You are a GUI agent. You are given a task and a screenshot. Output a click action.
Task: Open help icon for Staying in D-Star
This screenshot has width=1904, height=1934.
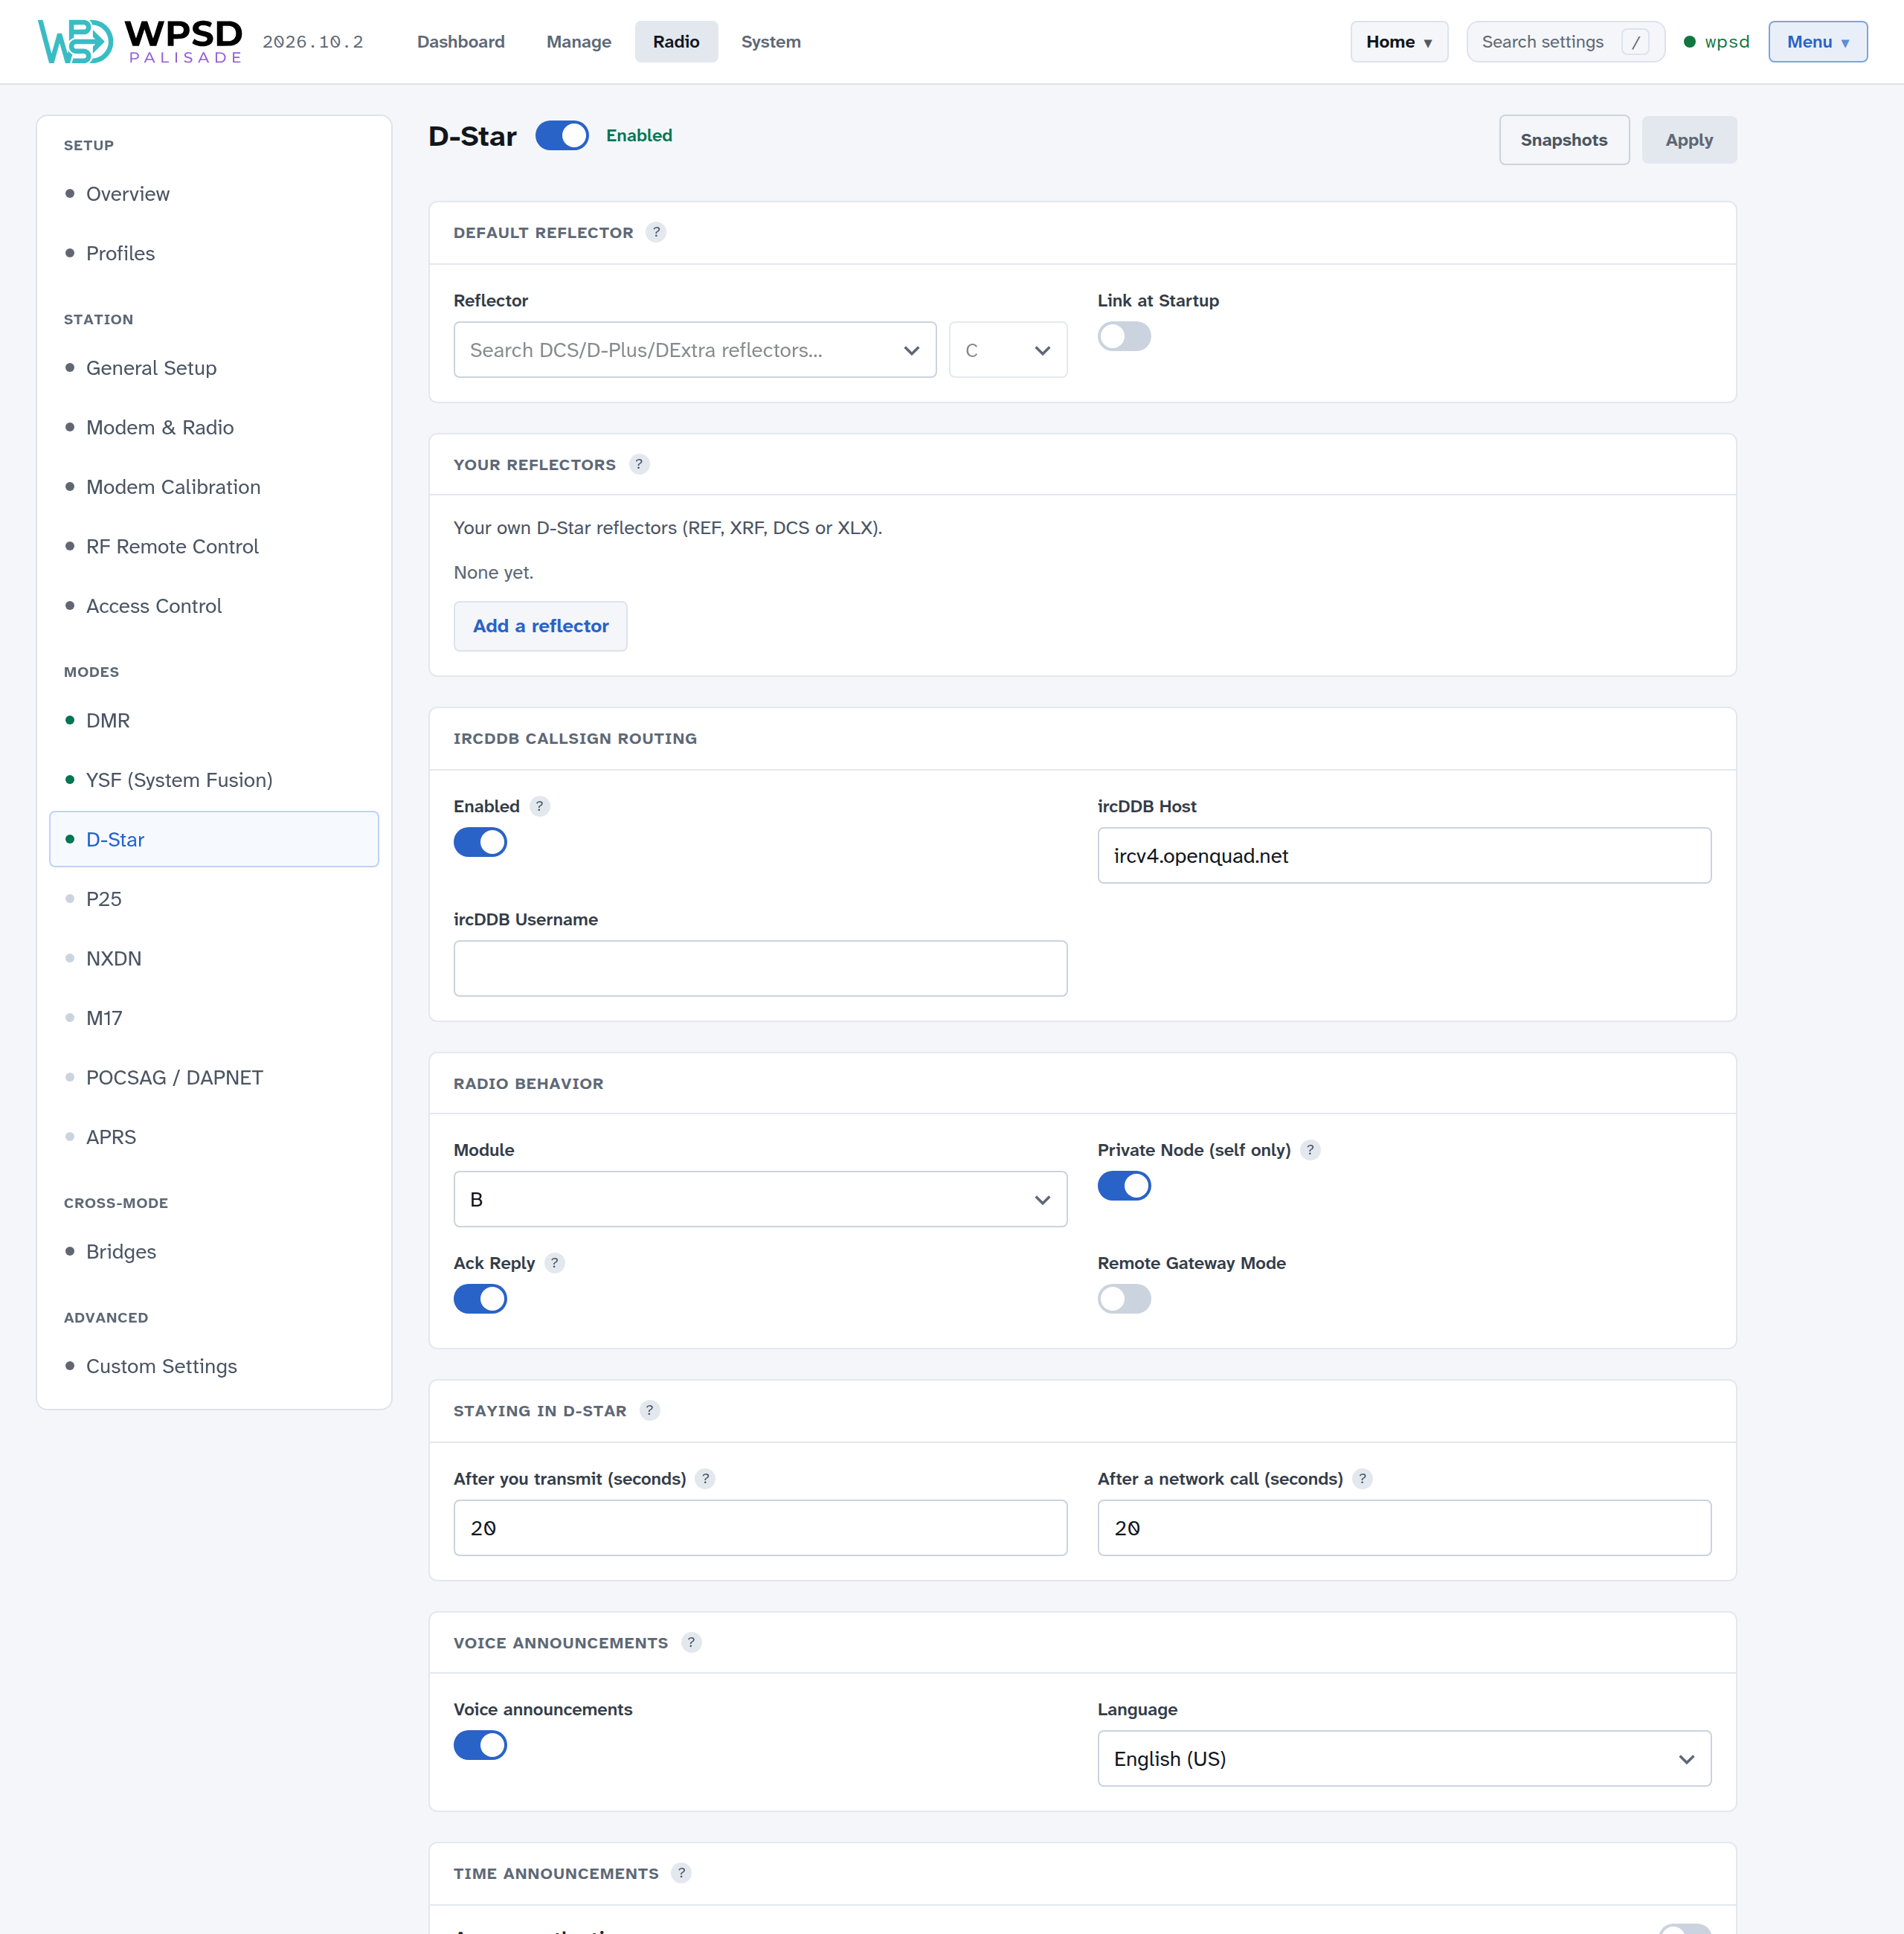[x=650, y=1410]
